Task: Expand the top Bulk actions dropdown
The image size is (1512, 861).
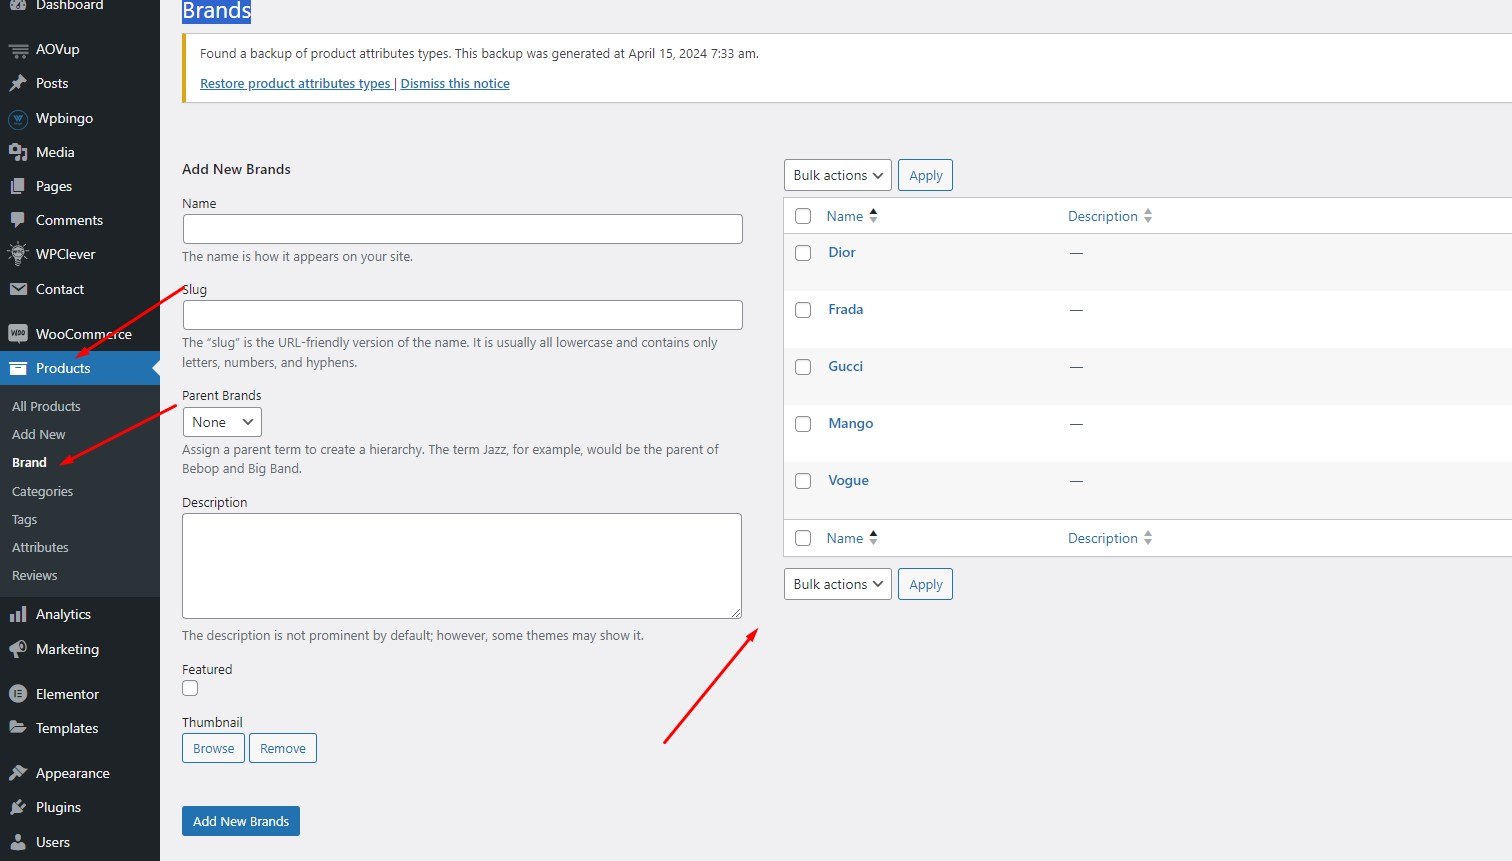Action: 837,175
